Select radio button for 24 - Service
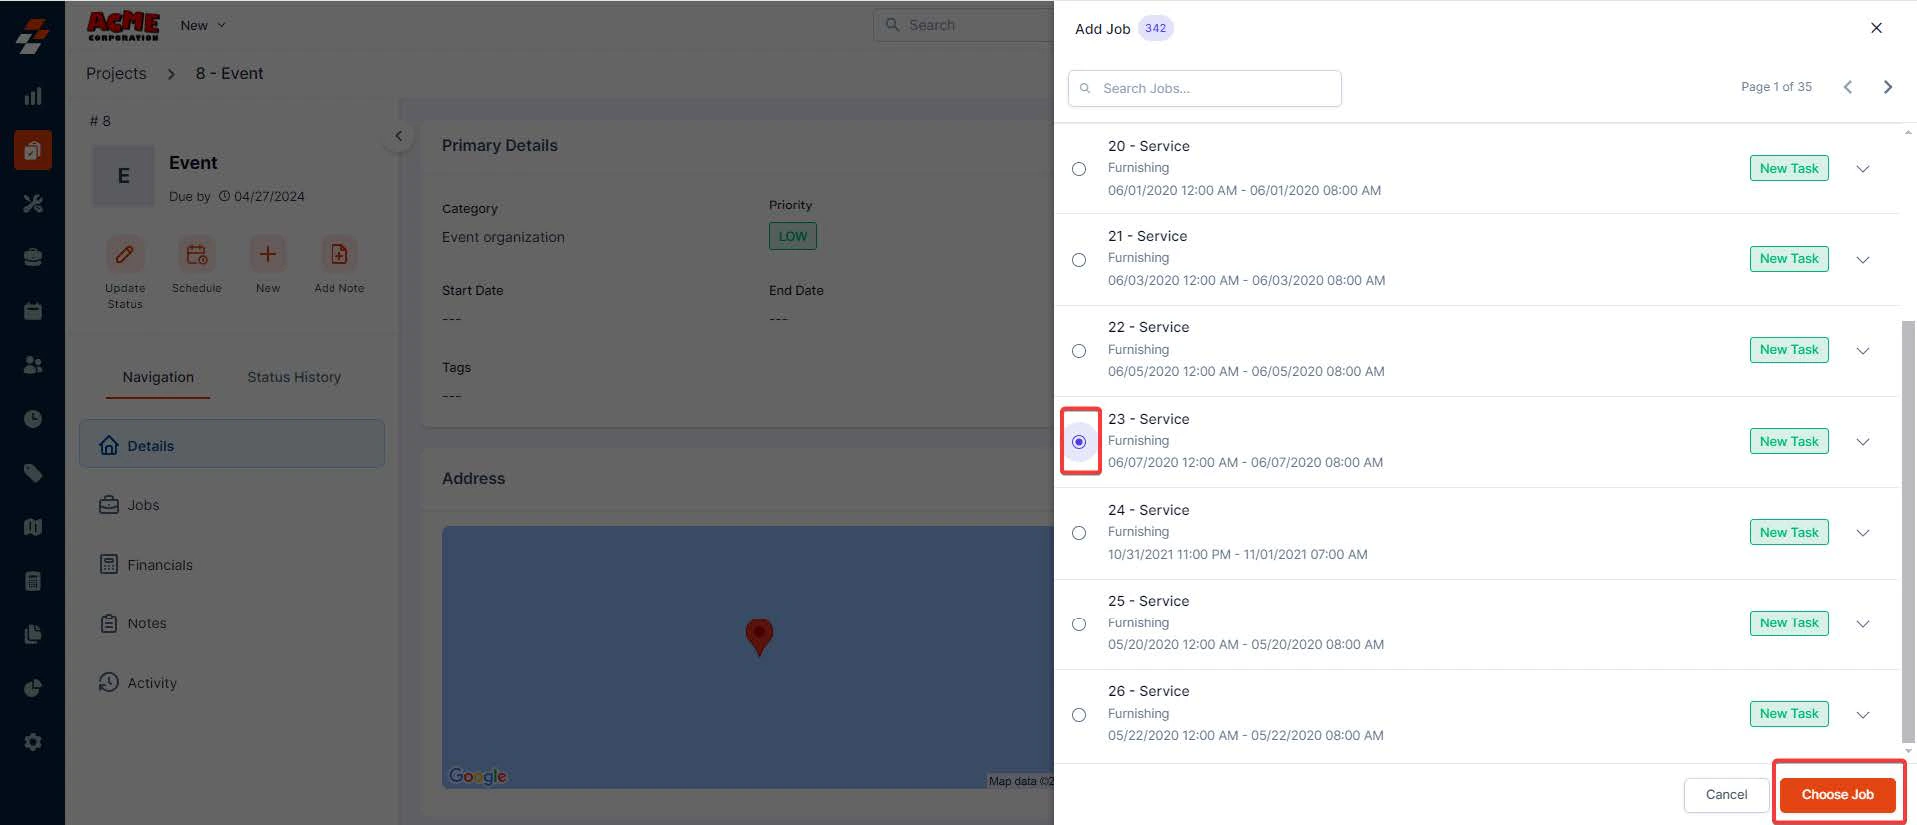 click(1079, 533)
